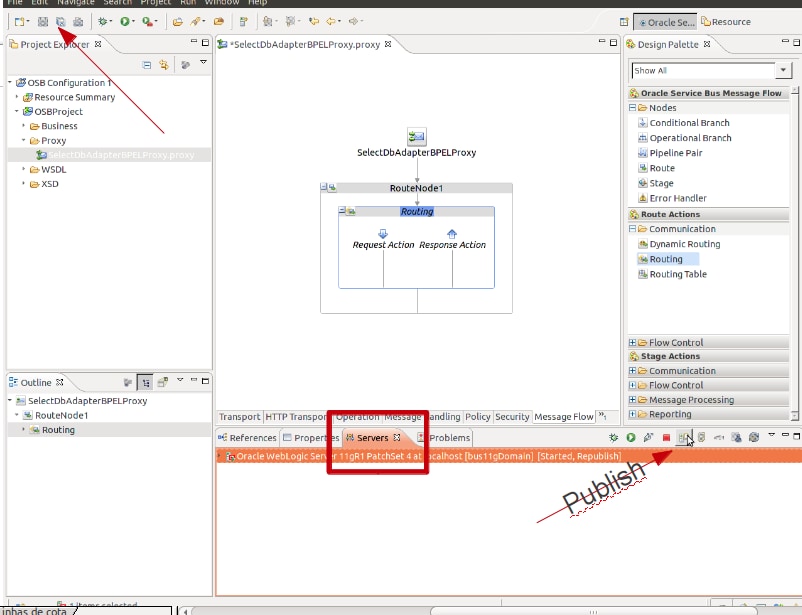802x615 pixels.
Task: Click the Back navigation arrow in toolbar
Action: click(331, 21)
